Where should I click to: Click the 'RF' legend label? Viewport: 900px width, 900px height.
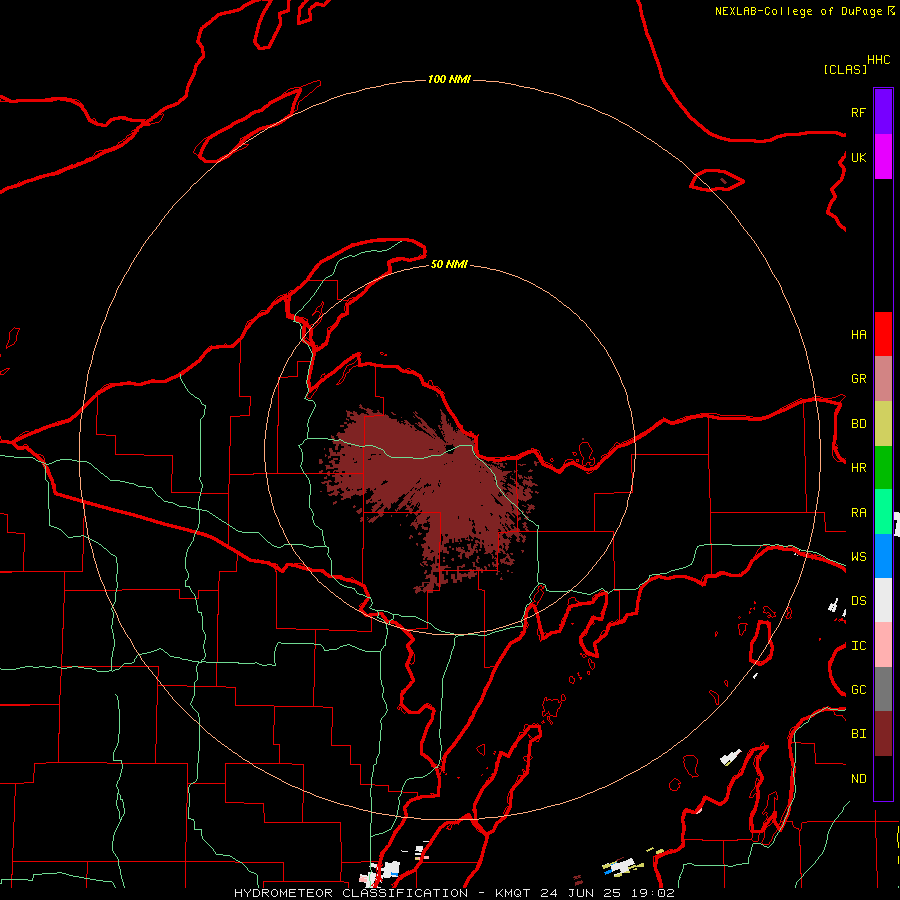[x=859, y=112]
